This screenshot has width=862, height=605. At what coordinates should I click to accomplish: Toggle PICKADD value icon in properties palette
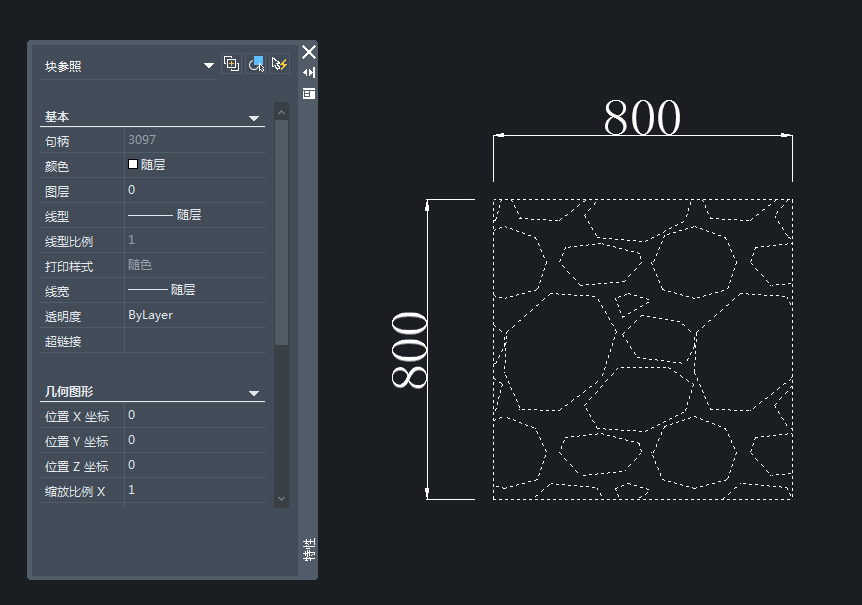(232, 64)
